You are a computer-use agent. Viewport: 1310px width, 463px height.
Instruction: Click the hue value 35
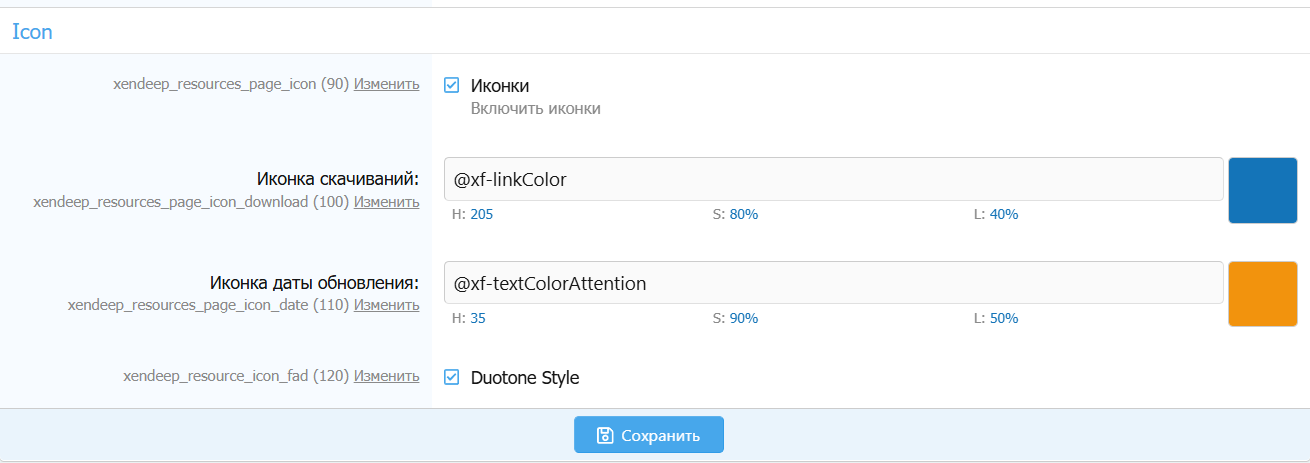point(478,318)
